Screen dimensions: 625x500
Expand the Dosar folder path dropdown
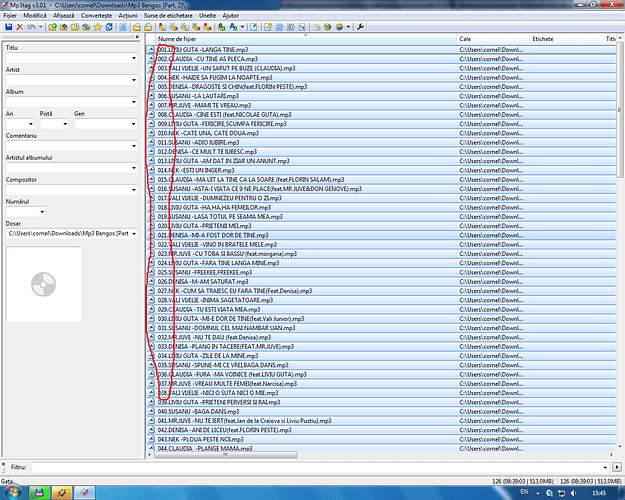[x=134, y=234]
